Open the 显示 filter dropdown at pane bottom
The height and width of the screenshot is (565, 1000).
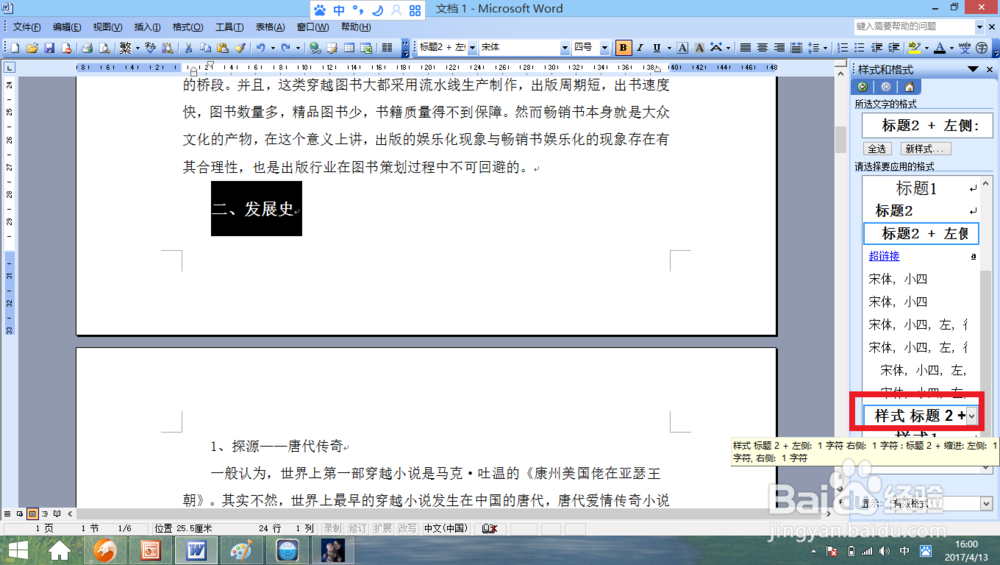pyautogui.click(x=986, y=504)
